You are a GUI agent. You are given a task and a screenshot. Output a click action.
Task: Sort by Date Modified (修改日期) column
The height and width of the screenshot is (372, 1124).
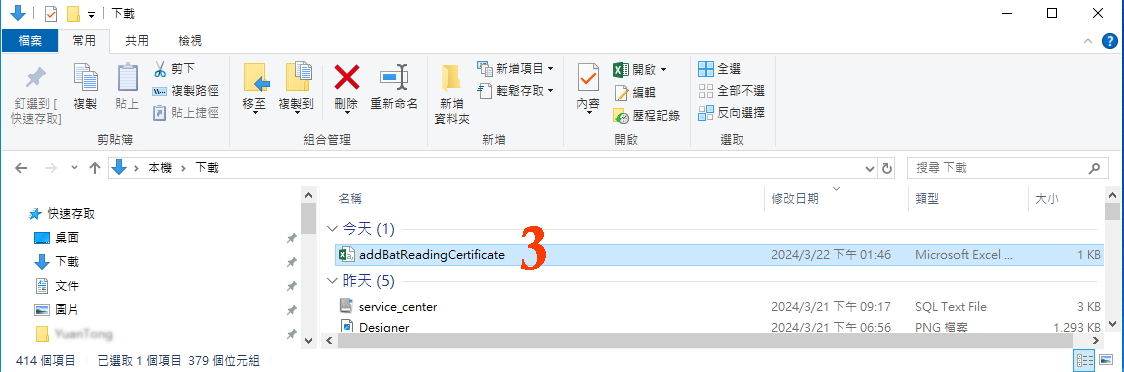tap(795, 199)
